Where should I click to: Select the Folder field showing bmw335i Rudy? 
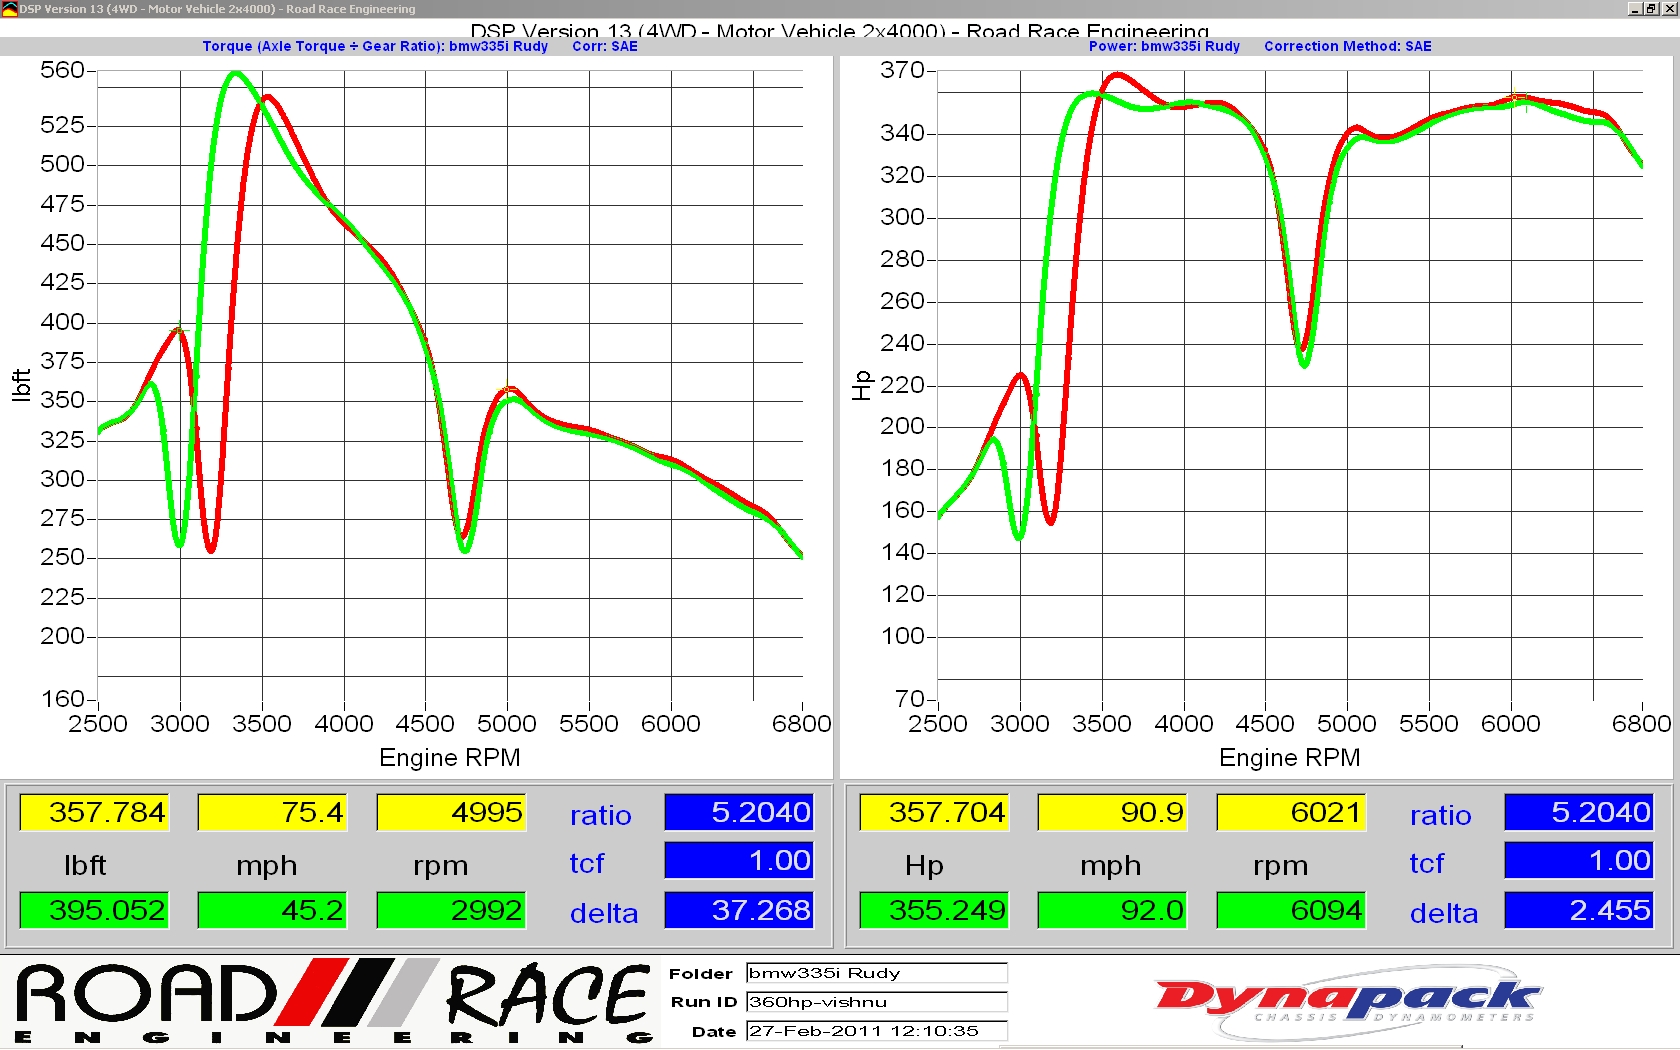point(876,973)
